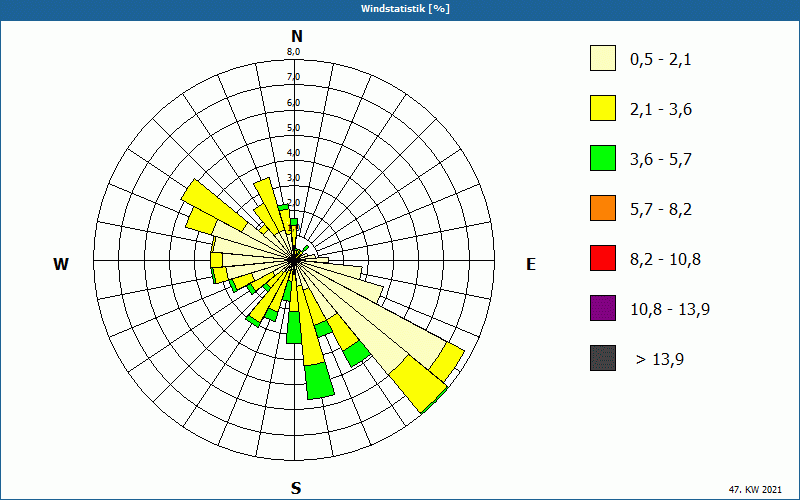The image size is (800, 500).
Task: Click the northwest yellow wind rose bar
Action: (x=214, y=204)
